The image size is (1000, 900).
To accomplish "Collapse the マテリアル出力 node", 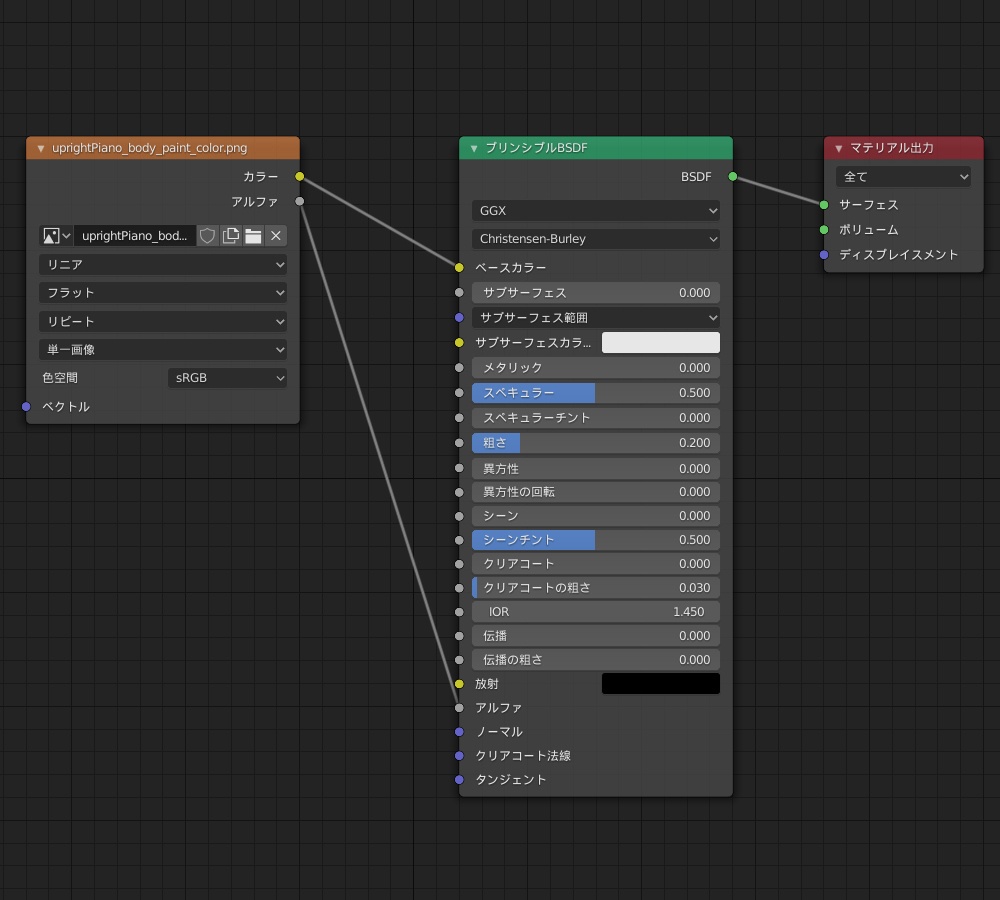I will click(839, 148).
